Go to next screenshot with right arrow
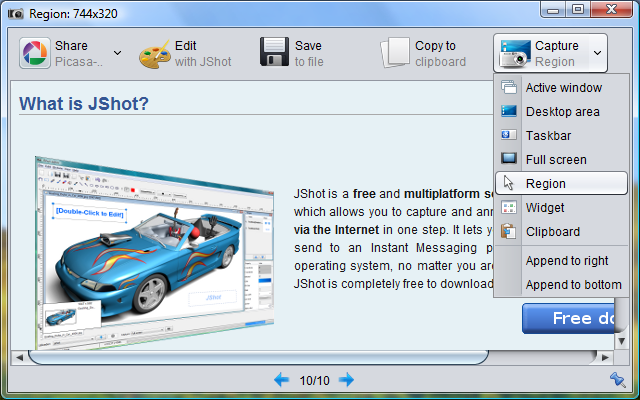Image resolution: width=640 pixels, height=400 pixels. [x=347, y=380]
